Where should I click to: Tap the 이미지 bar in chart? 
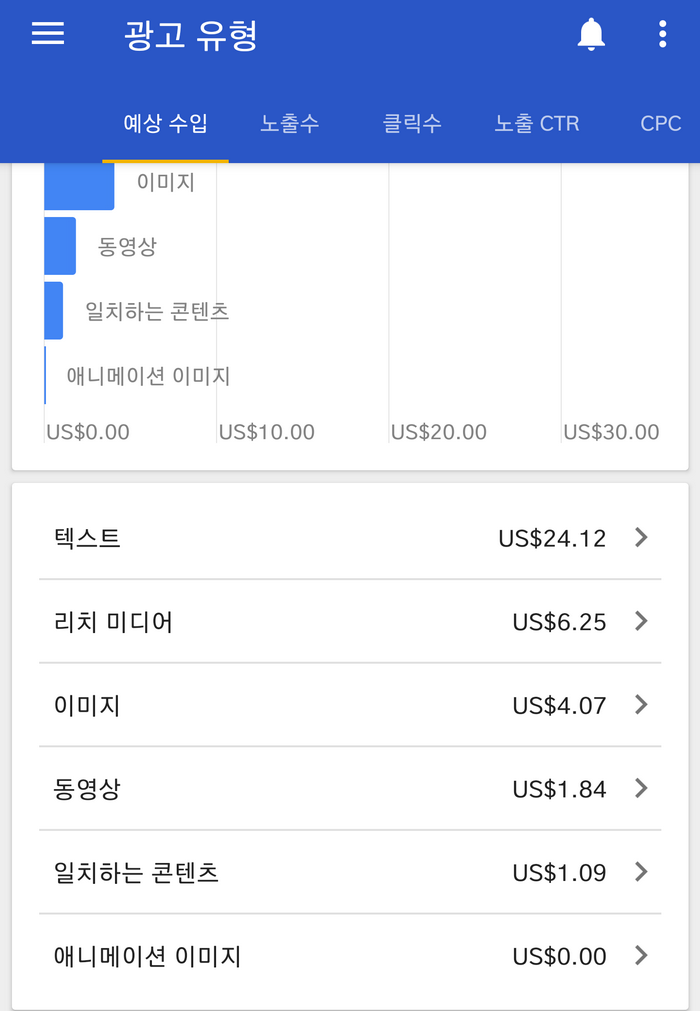pos(79,186)
